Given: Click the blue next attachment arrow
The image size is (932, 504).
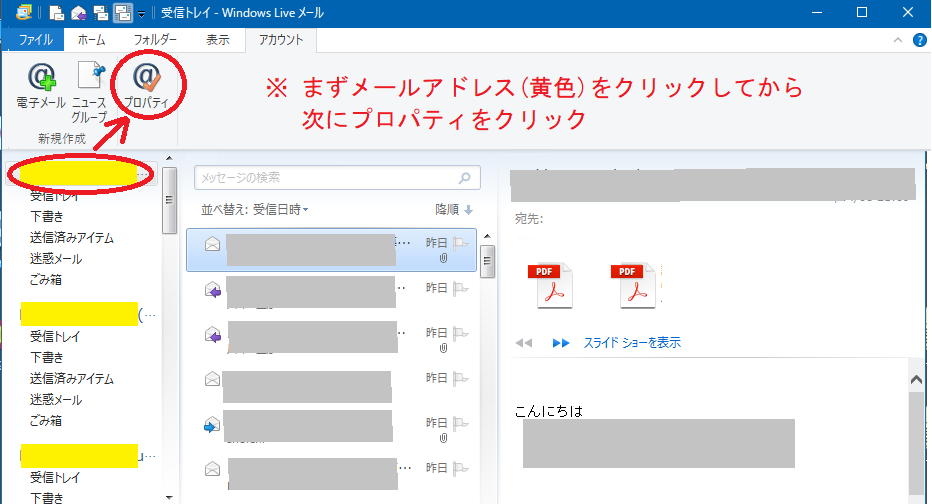Looking at the screenshot, I should pyautogui.click(x=561, y=343).
